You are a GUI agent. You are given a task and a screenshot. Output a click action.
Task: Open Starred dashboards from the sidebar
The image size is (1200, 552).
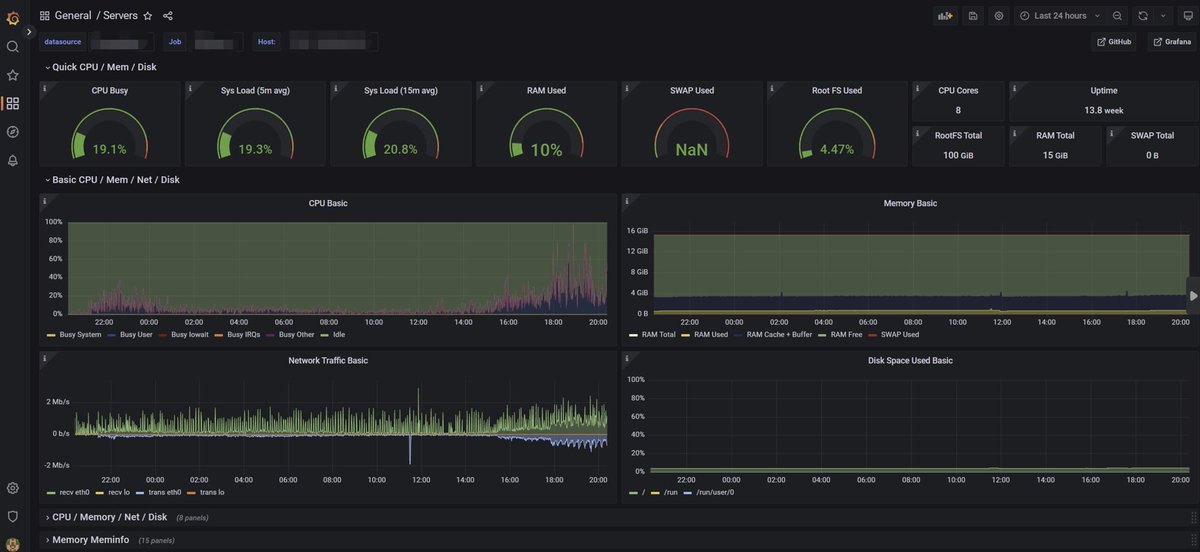(12, 75)
